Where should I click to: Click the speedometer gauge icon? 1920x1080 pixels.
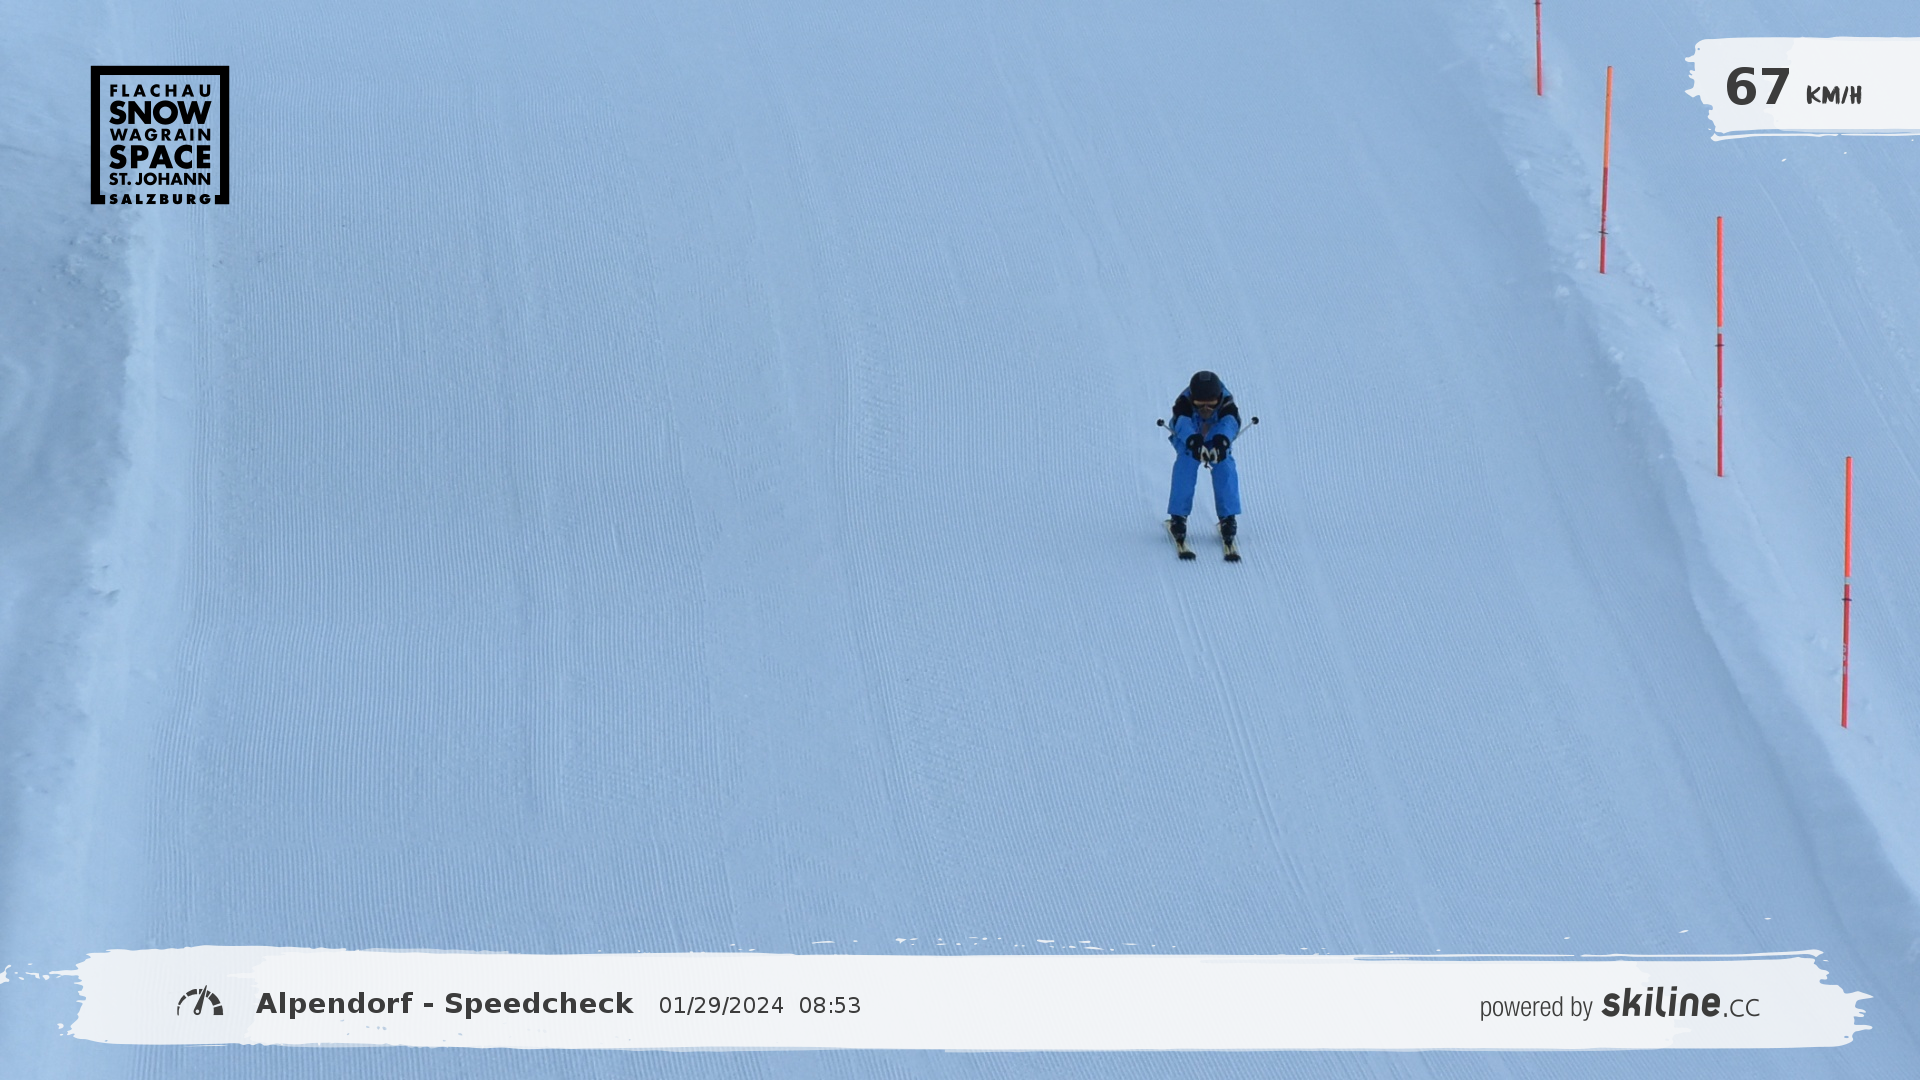coord(200,1002)
